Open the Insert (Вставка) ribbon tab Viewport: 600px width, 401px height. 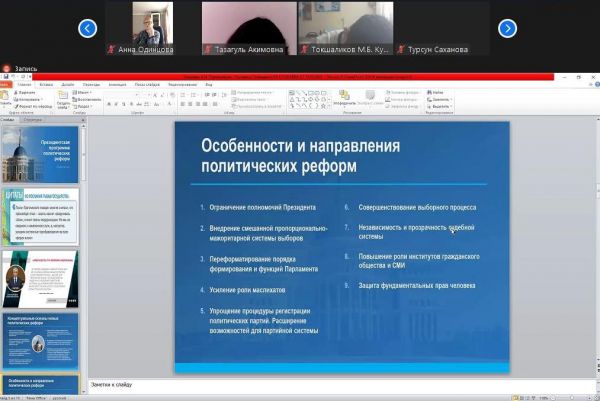click(46, 85)
